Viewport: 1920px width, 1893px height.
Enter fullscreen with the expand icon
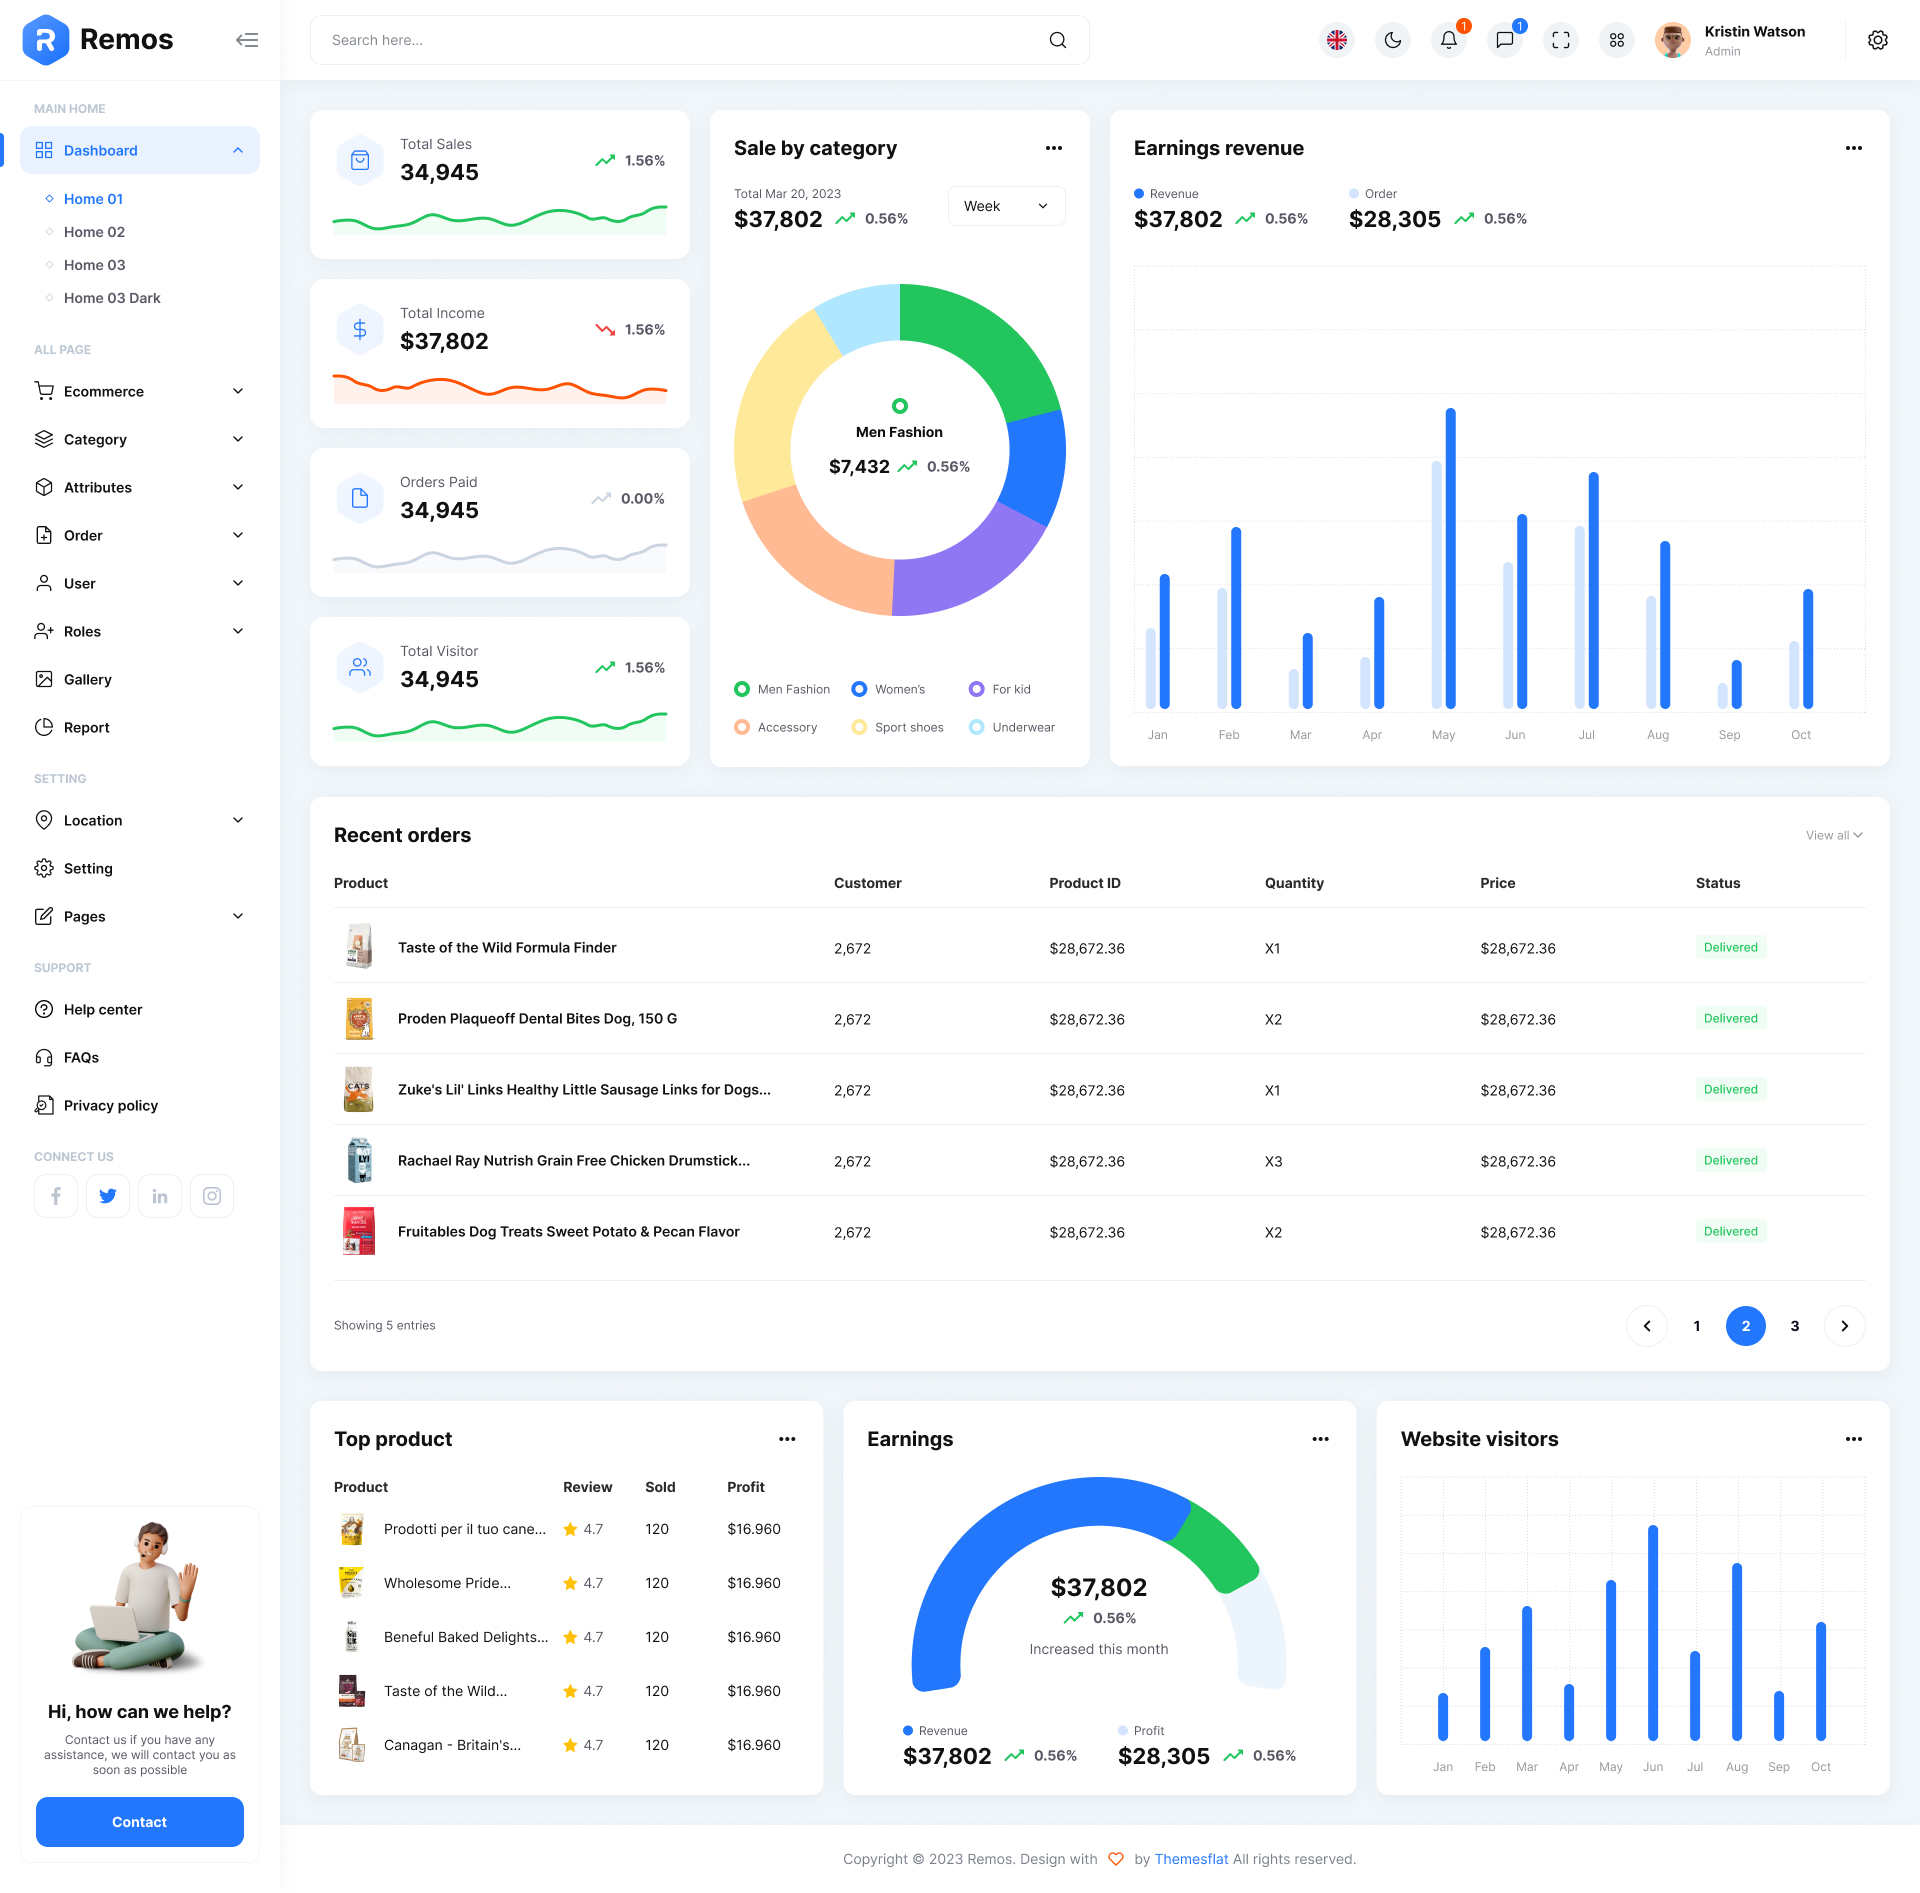pos(1560,40)
